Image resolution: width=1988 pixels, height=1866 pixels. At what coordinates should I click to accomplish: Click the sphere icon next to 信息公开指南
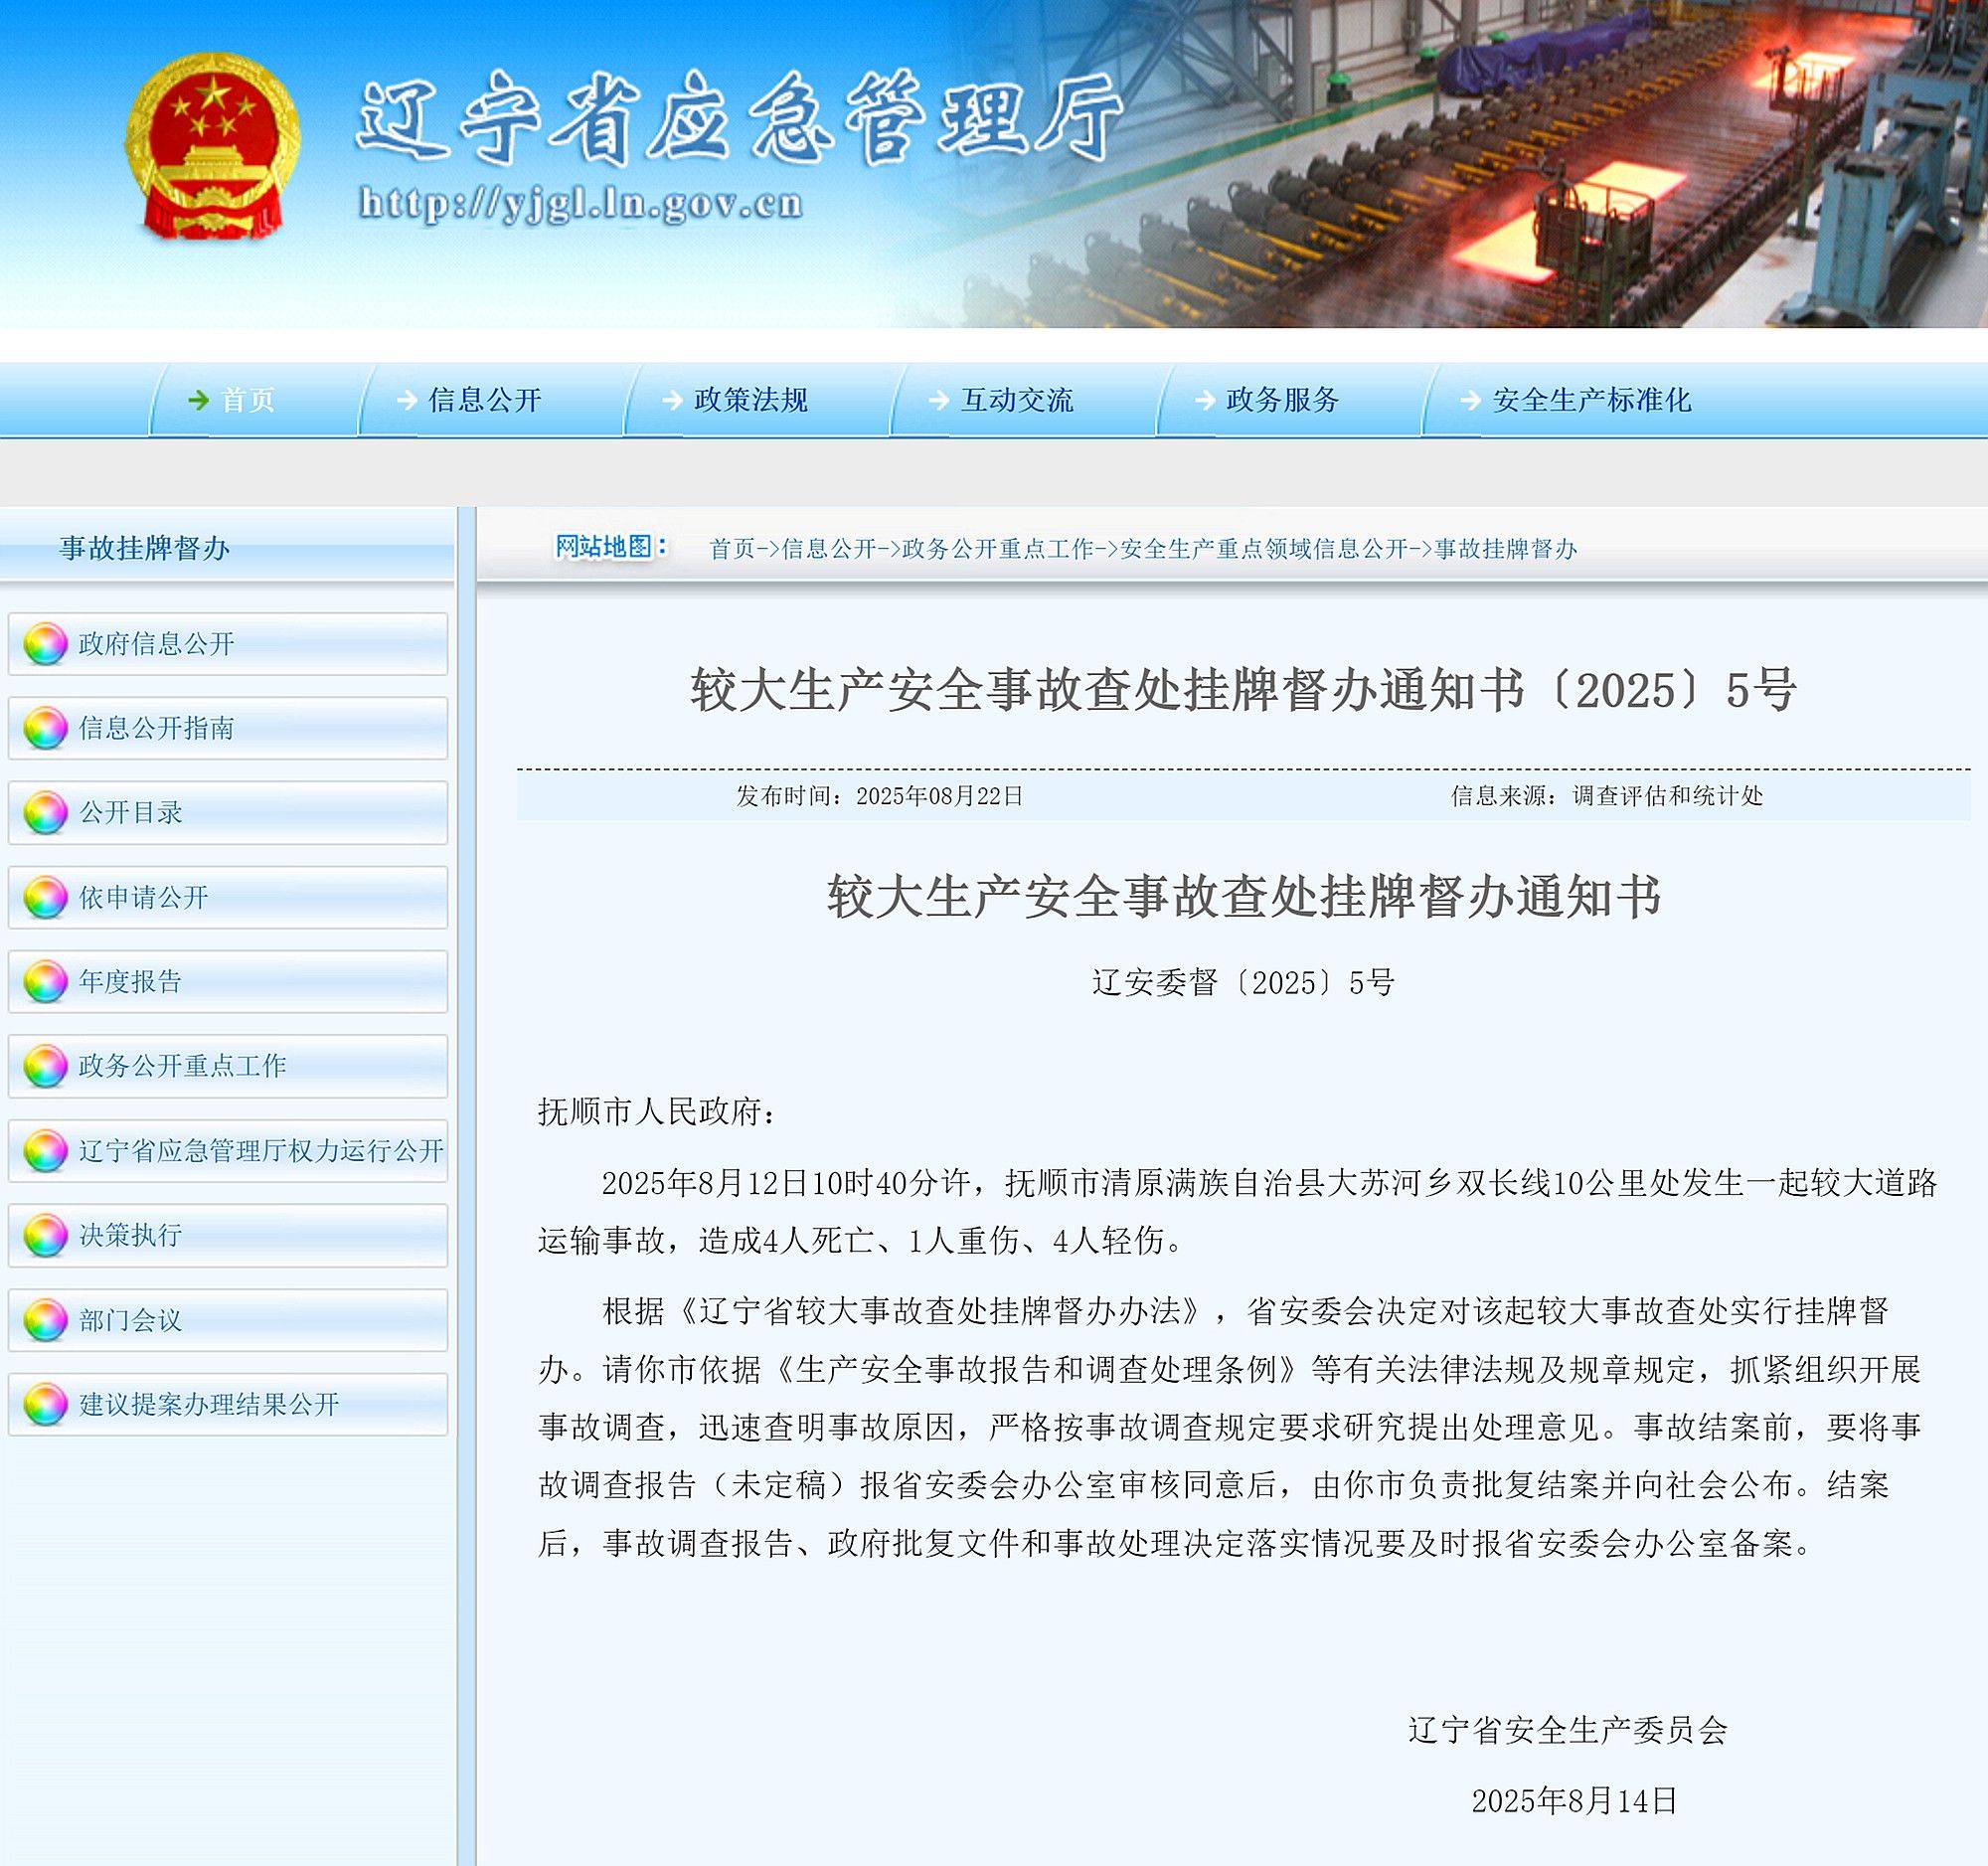pos(44,729)
